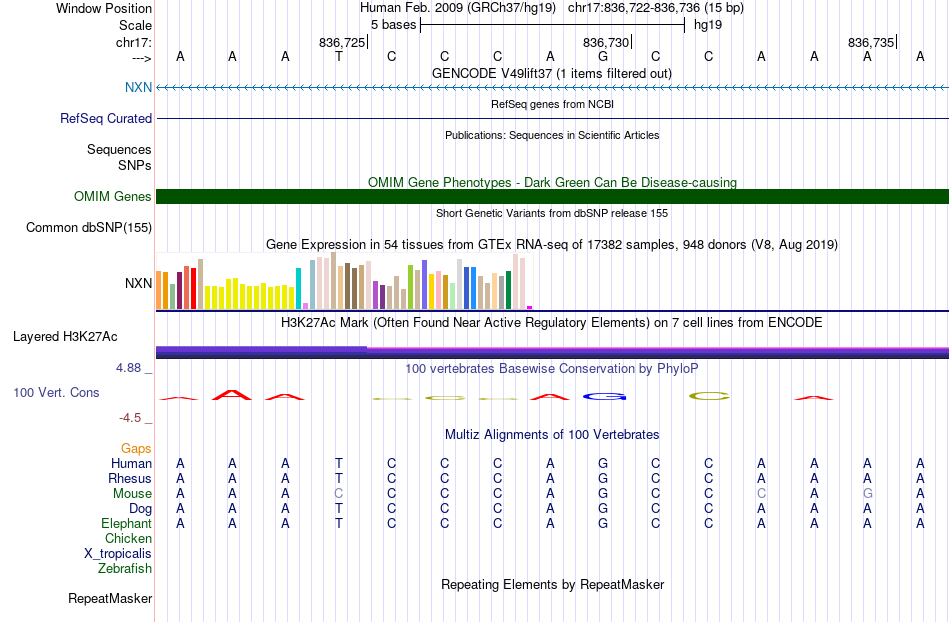The height and width of the screenshot is (622, 950).
Task: Click the sequence direction arrow '--->'
Action: coord(141,58)
